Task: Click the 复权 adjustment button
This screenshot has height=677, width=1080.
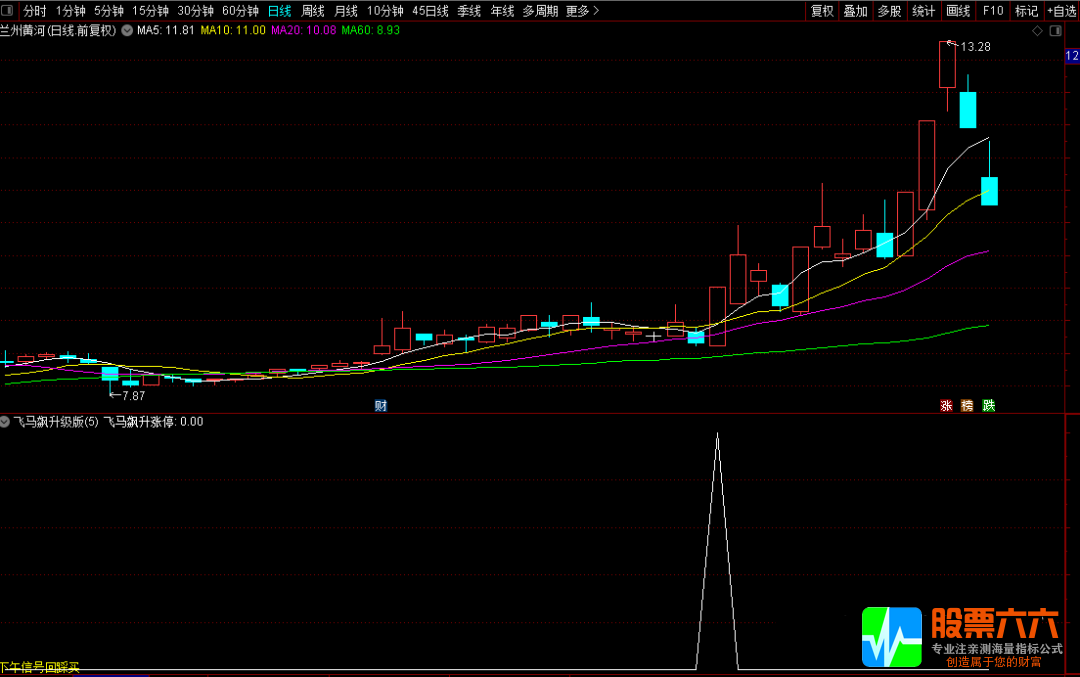Action: (x=822, y=11)
